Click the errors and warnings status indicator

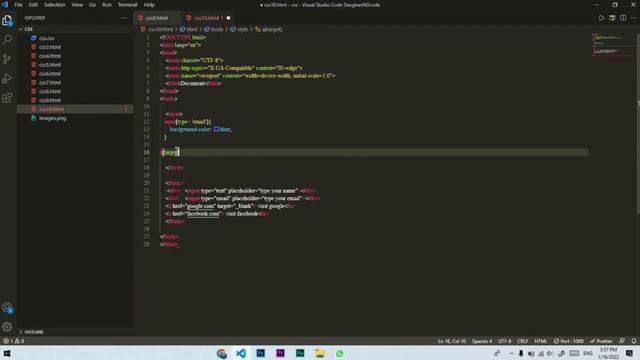pos(13,341)
